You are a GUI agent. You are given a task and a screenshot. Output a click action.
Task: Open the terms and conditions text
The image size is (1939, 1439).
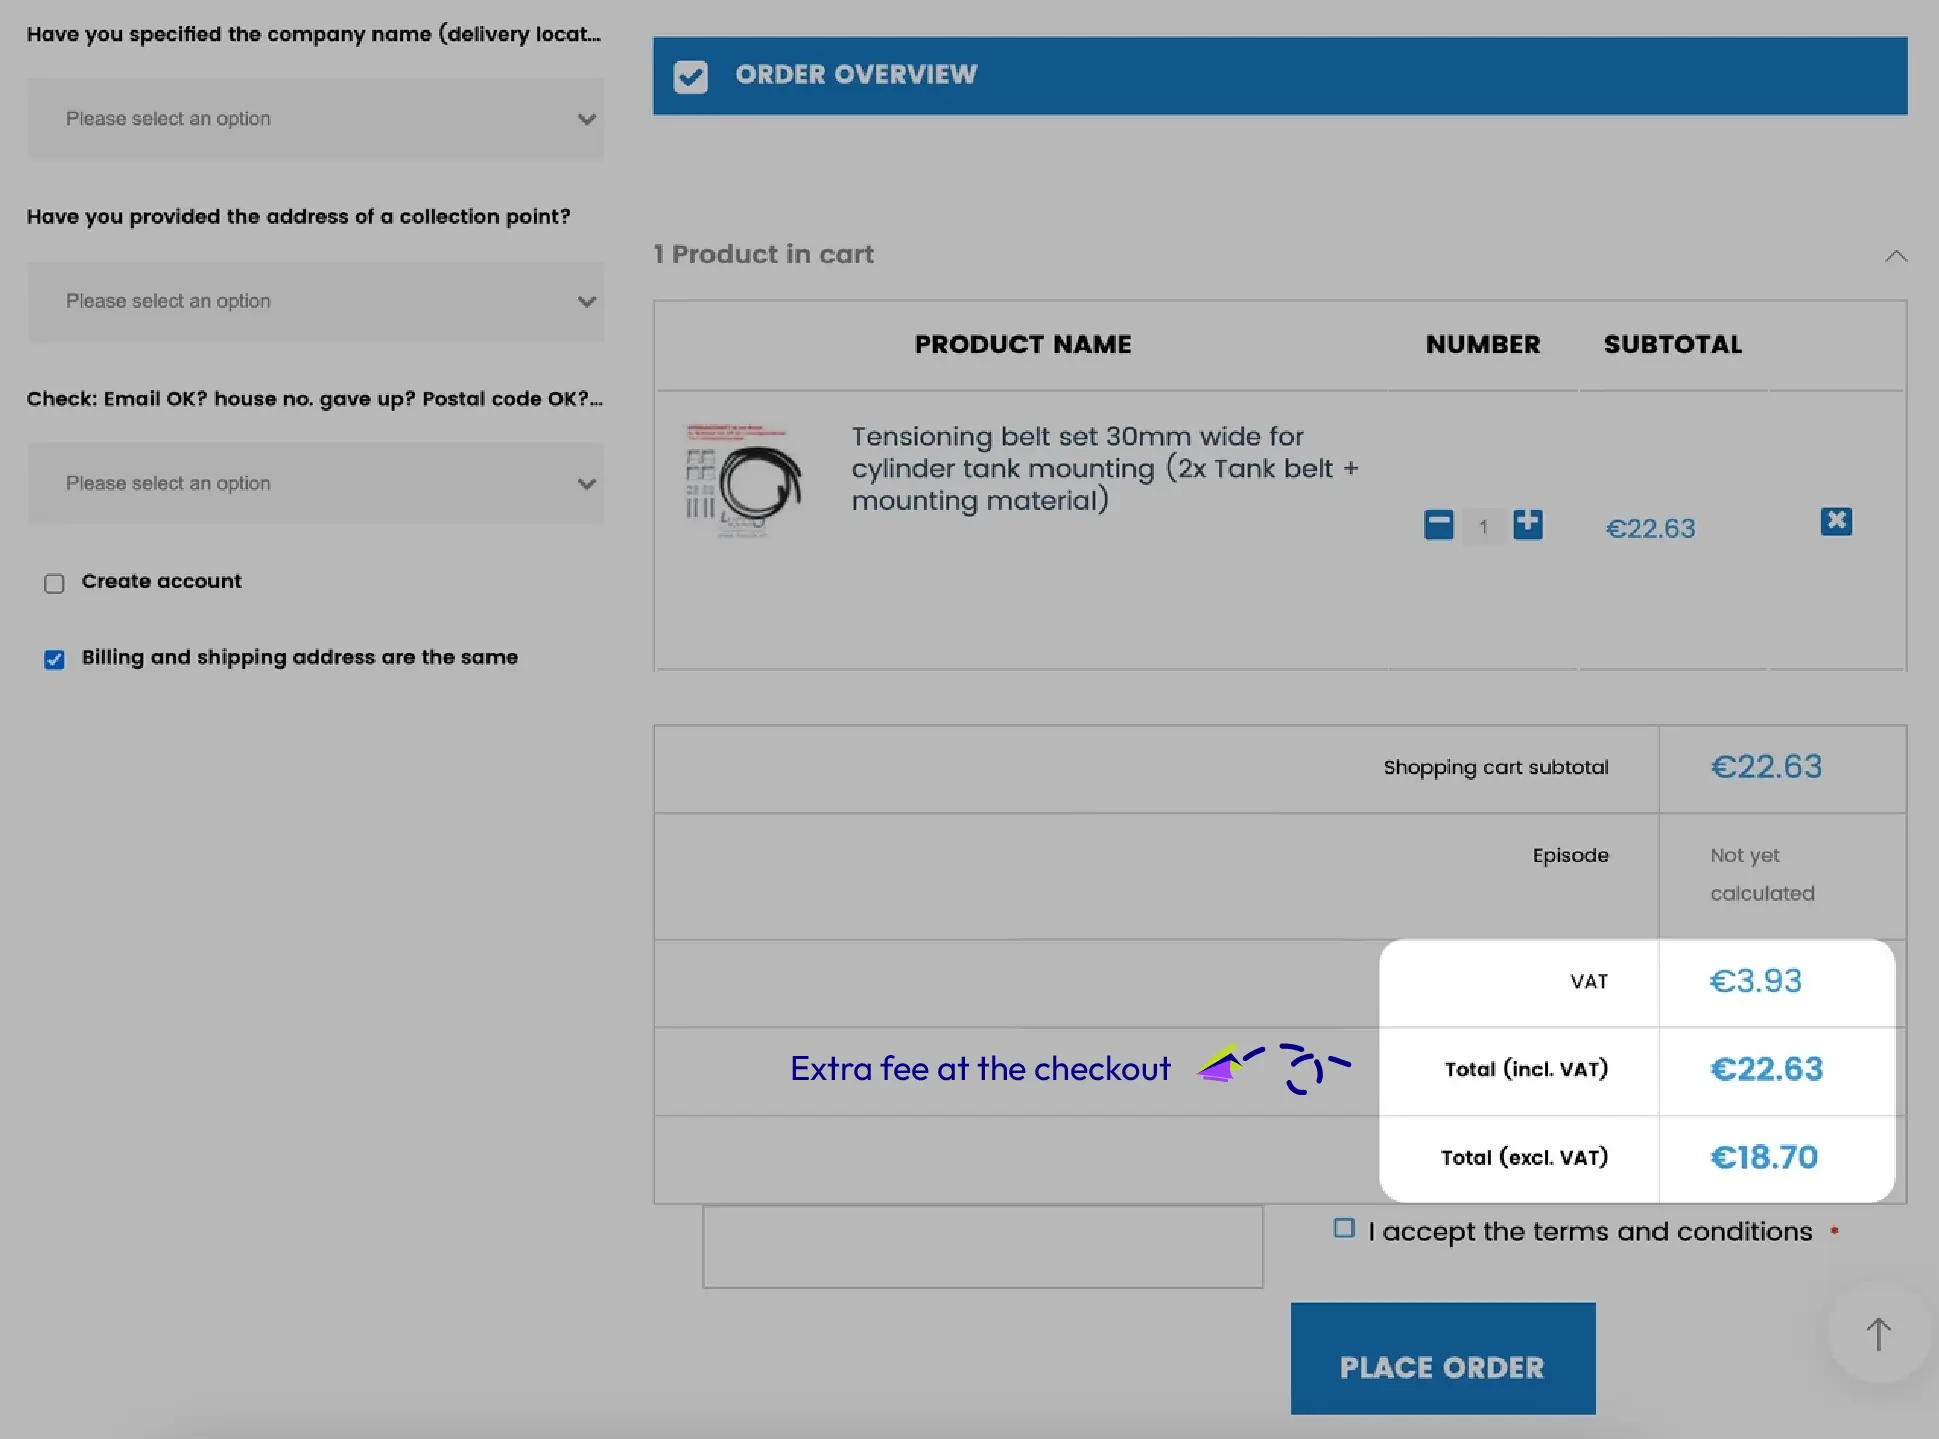[x=1589, y=1231]
